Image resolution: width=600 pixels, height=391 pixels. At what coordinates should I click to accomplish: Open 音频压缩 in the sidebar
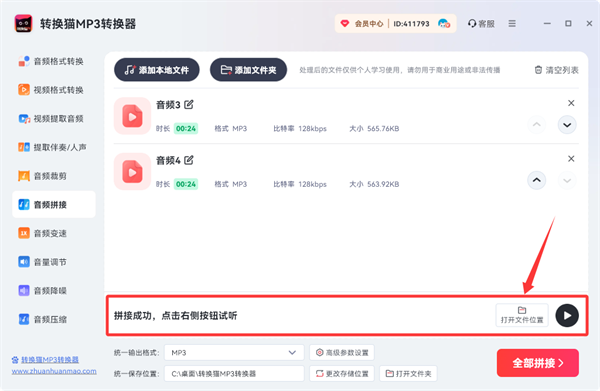tap(42, 319)
